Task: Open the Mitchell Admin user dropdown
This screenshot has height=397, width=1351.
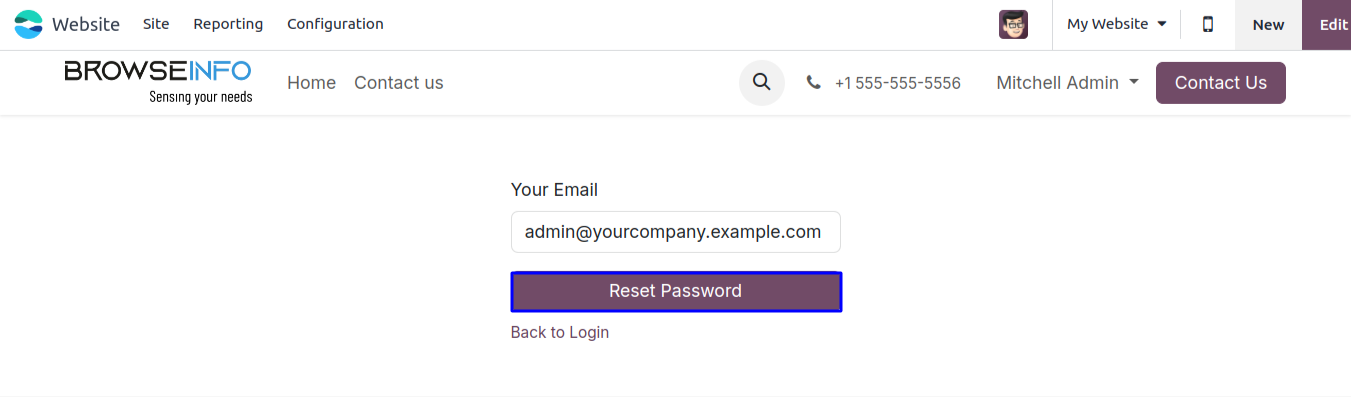Action: [x=1067, y=83]
